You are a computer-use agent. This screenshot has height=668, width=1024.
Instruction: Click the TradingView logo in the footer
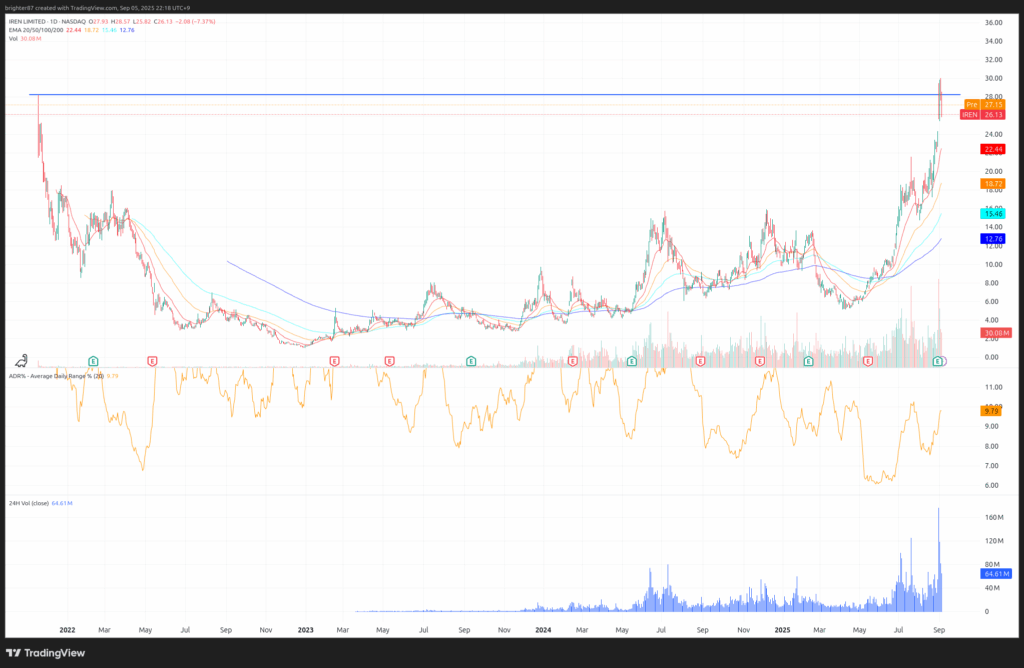[46, 653]
